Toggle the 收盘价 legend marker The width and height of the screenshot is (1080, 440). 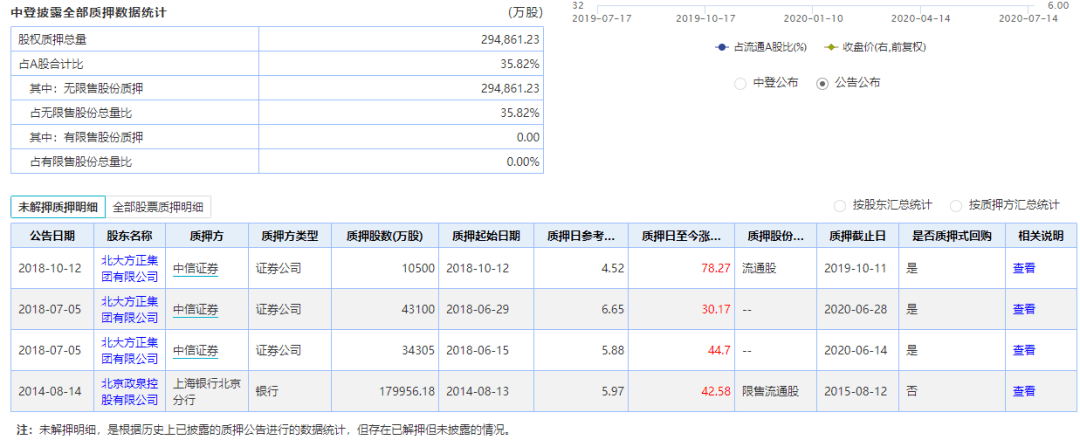coord(831,48)
